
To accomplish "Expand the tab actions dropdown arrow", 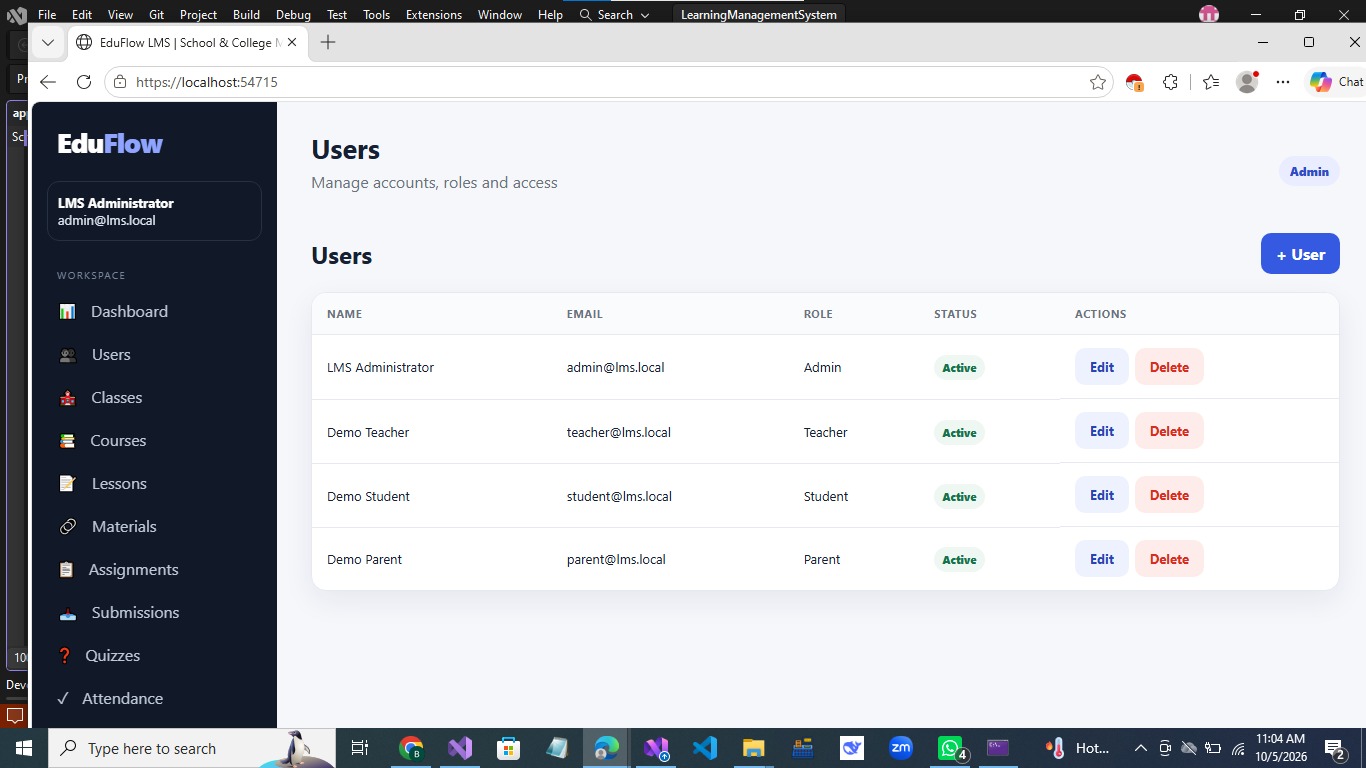I will pyautogui.click(x=47, y=43).
